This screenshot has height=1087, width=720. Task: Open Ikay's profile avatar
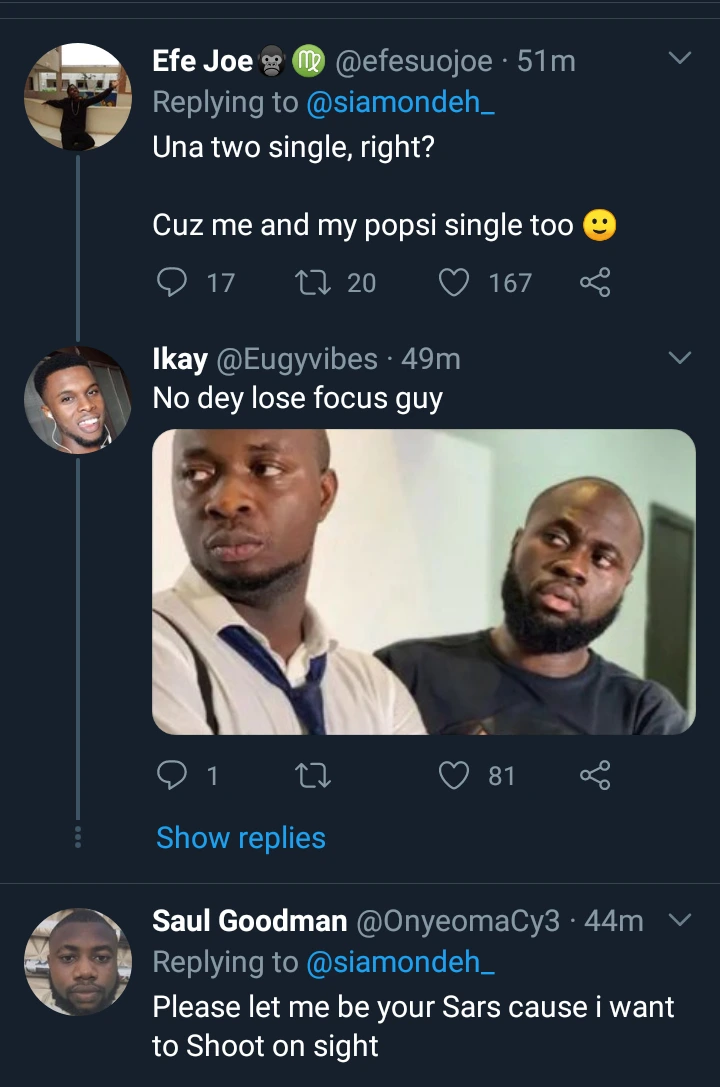click(77, 400)
